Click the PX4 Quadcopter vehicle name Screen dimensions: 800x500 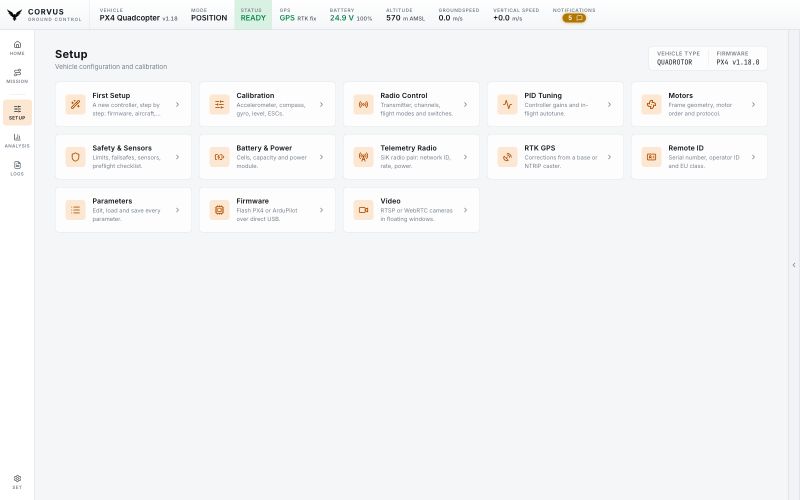(x=130, y=18)
